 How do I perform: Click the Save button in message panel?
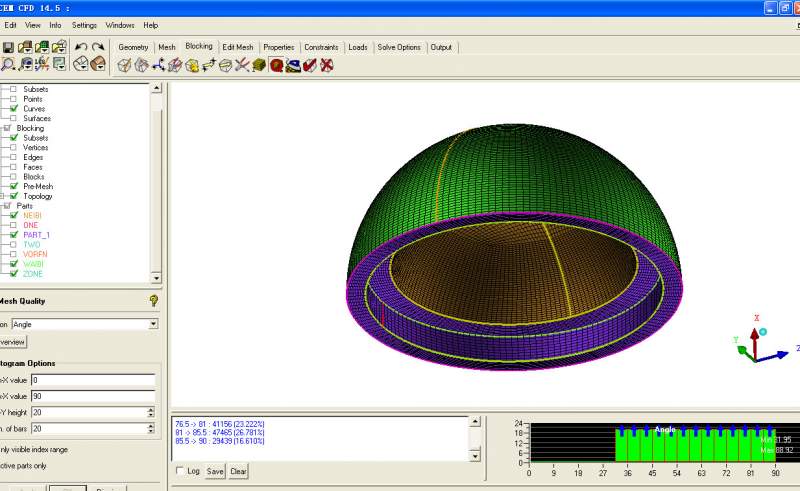coord(215,470)
